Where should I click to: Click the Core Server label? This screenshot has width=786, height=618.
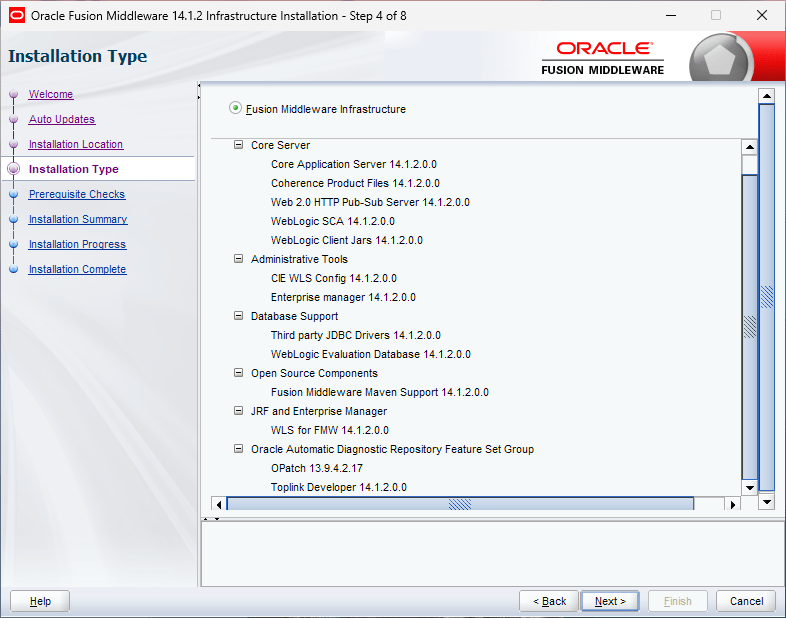(x=280, y=145)
